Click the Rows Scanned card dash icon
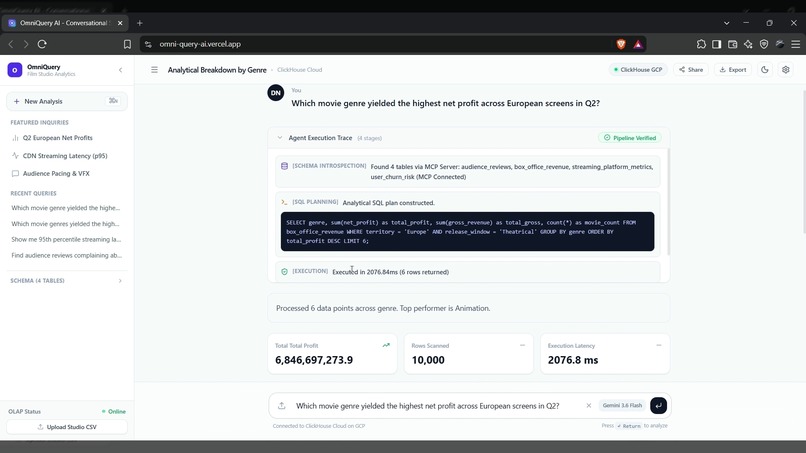Screen dimensions: 806x453 click(x=522, y=346)
